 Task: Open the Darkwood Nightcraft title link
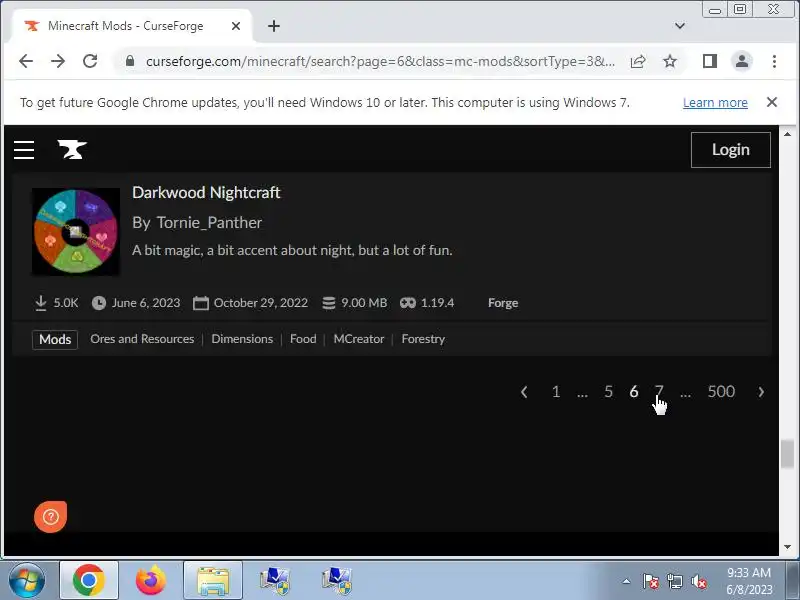coord(206,192)
